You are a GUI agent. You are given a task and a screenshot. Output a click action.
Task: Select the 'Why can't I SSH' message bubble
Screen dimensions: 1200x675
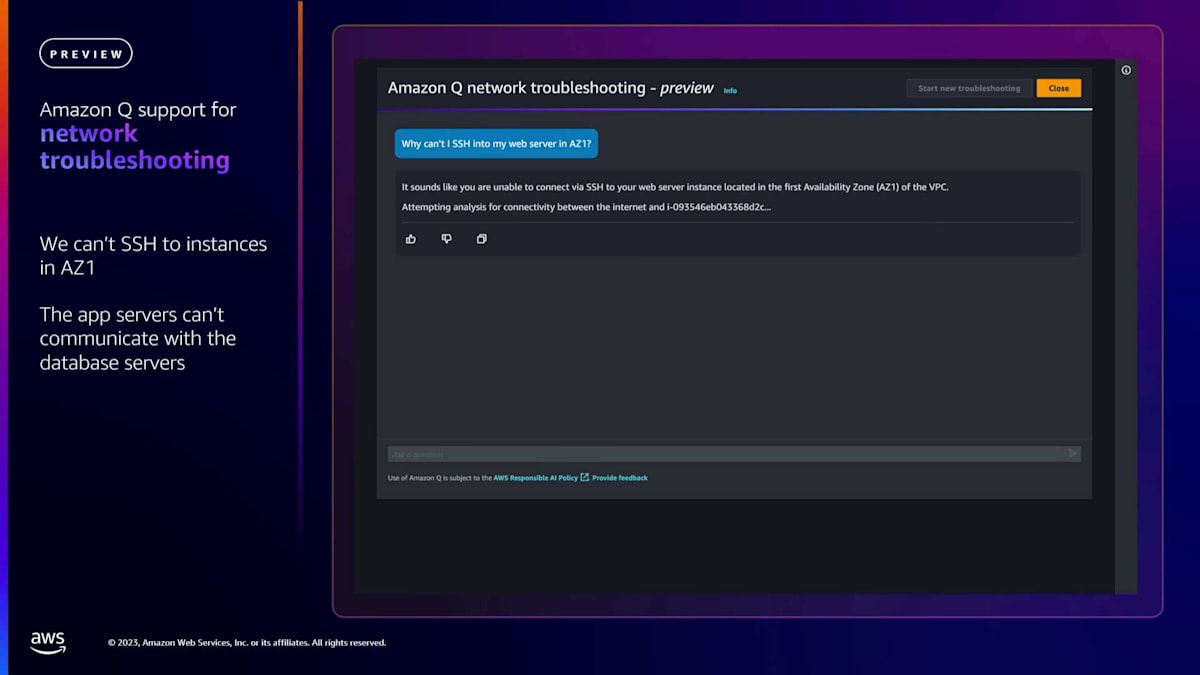tap(496, 144)
